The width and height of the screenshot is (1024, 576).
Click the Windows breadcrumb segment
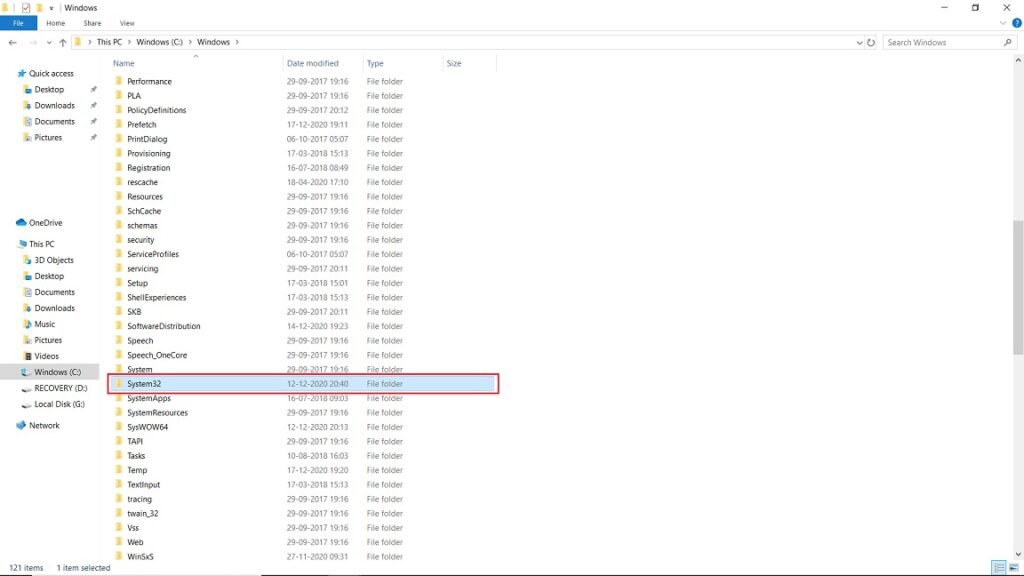click(214, 42)
